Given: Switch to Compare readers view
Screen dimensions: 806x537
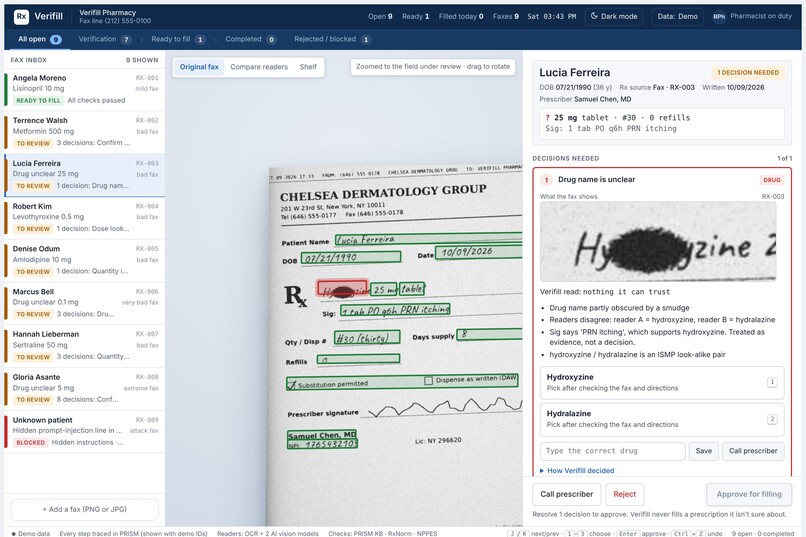Looking at the screenshot, I should tap(259, 67).
